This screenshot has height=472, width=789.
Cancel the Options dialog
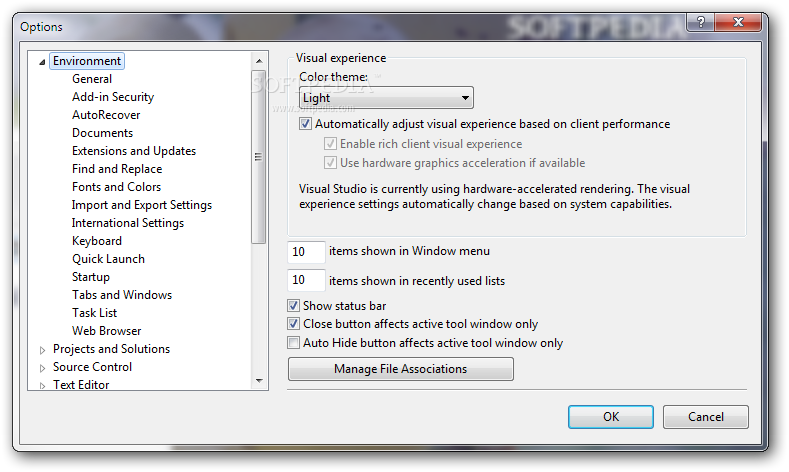click(705, 417)
